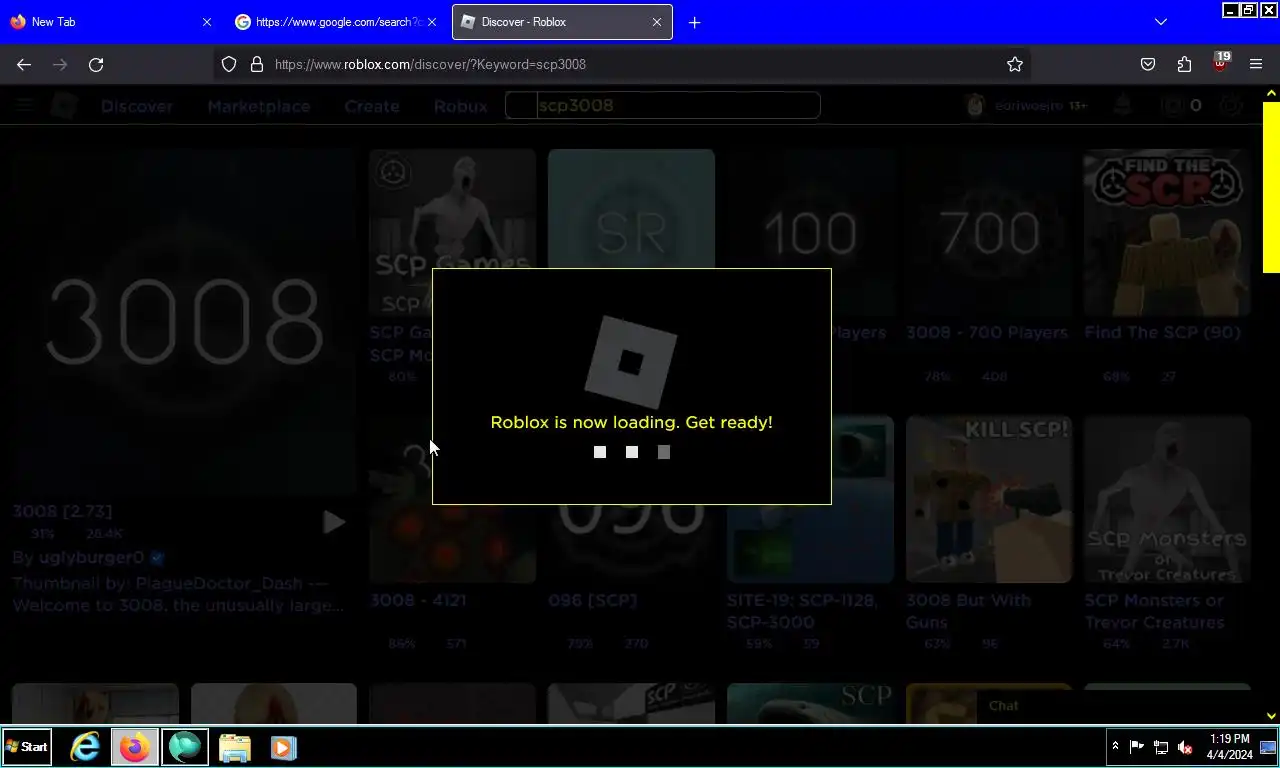Click the Roblox logo icon
The image size is (1280, 768).
(x=65, y=105)
